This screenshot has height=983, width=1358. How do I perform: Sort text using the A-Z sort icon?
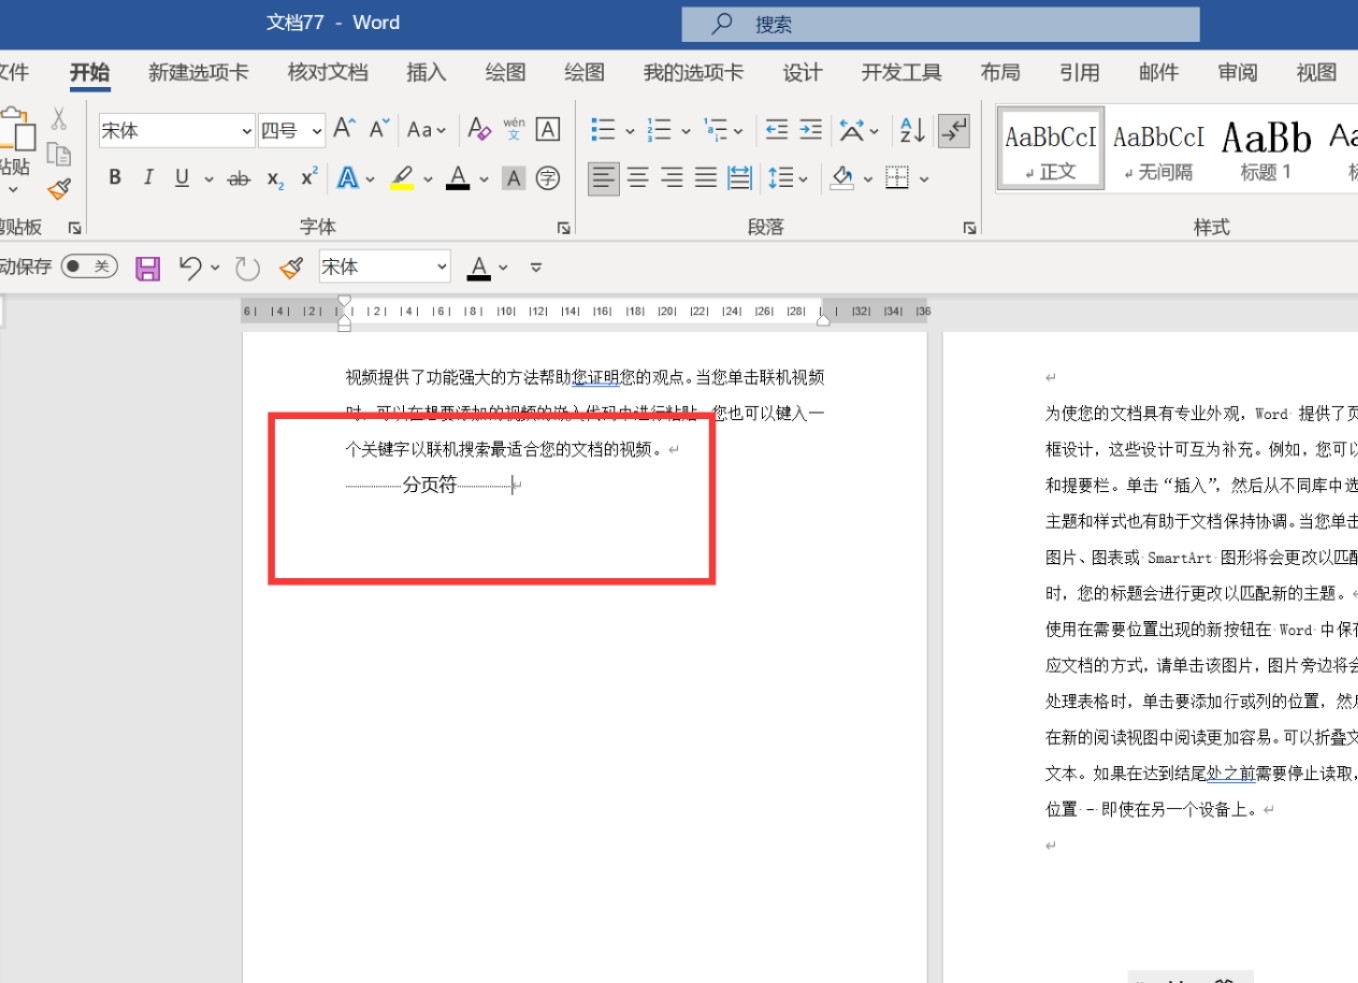point(912,130)
